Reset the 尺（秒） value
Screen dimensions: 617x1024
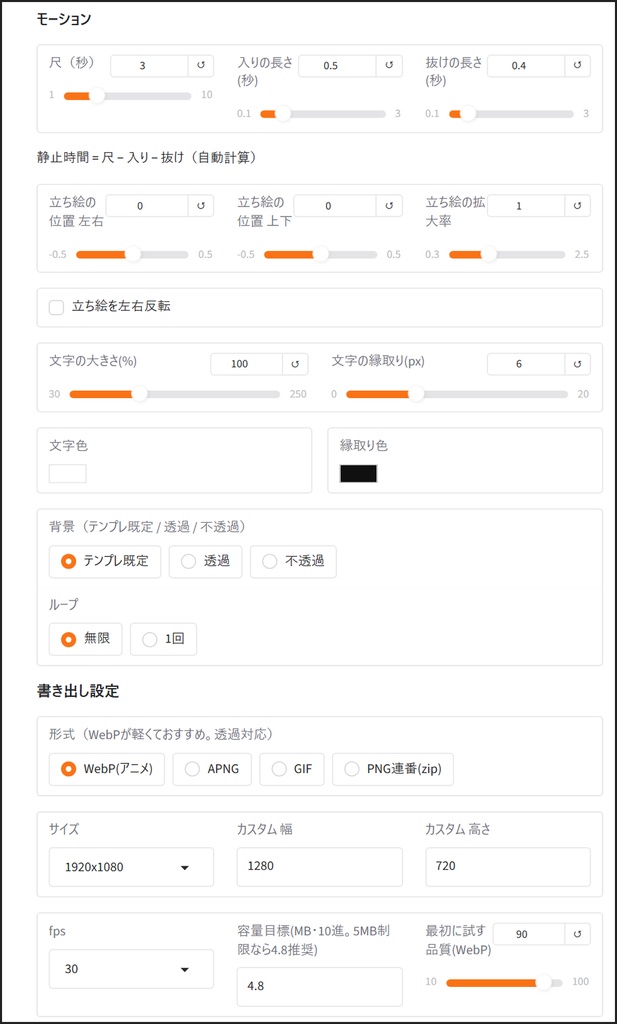click(x=200, y=66)
